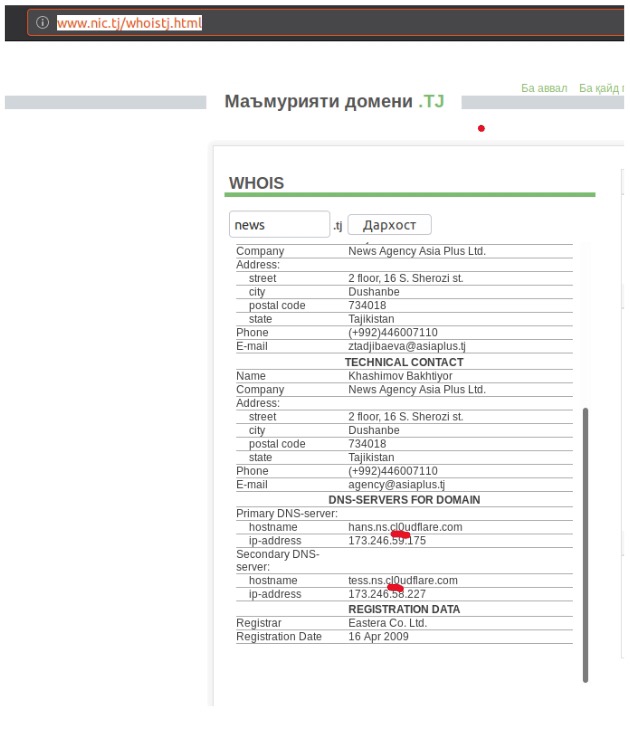Click the registrar name 'Eastera Co. Ltd.'
This screenshot has width=630, height=729.
point(388,623)
